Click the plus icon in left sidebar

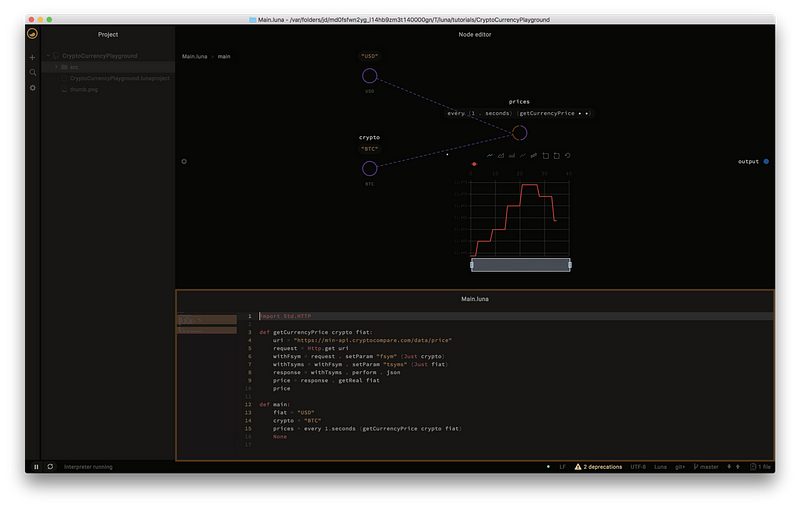32,57
